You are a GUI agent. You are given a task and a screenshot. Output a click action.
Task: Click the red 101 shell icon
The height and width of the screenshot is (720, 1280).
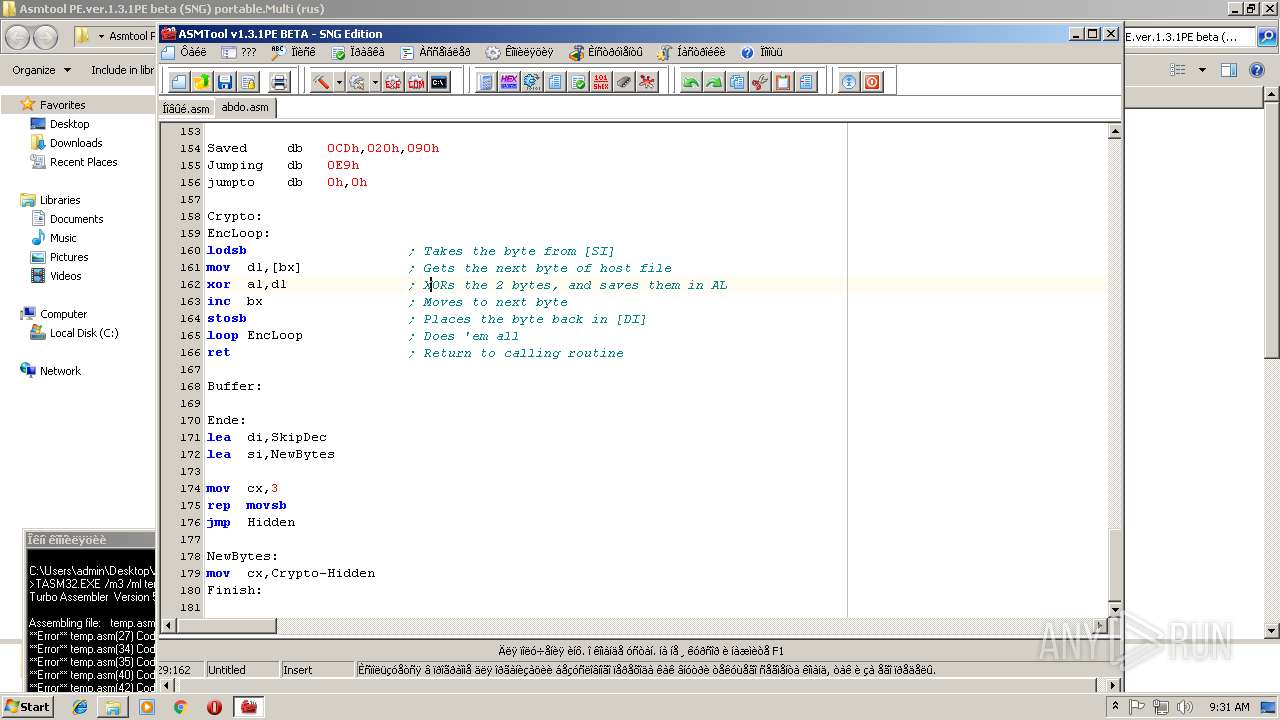[x=601, y=82]
